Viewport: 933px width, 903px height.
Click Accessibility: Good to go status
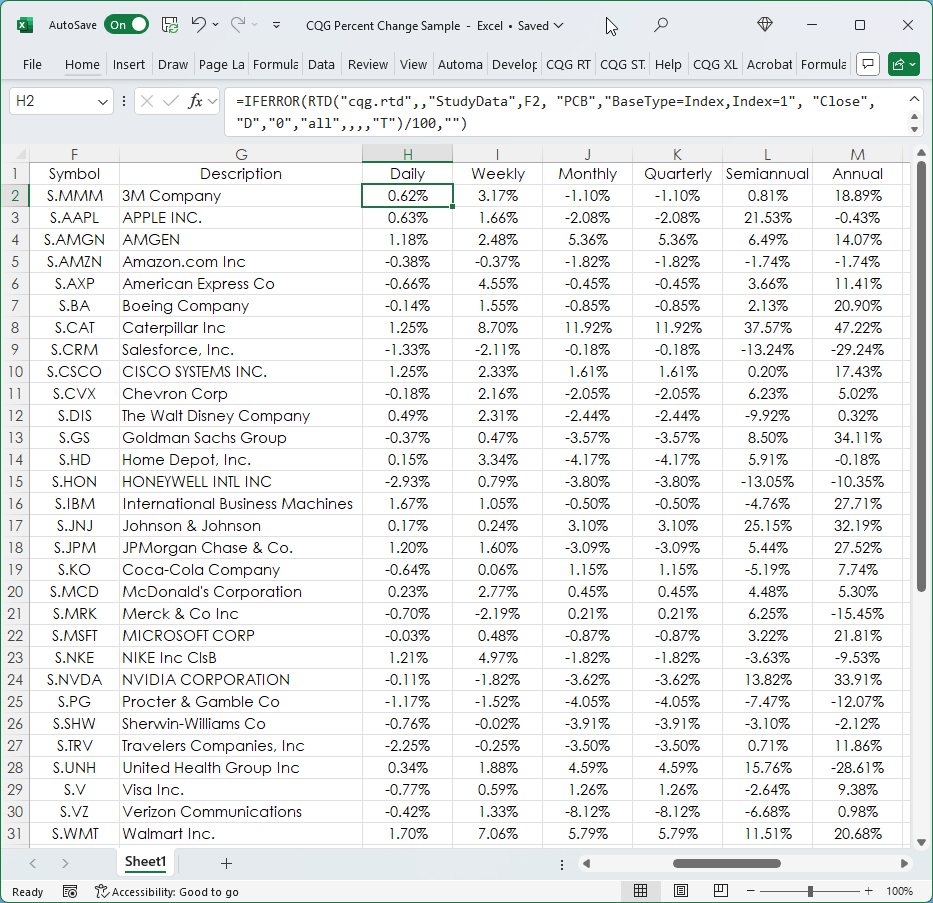pyautogui.click(x=166, y=891)
